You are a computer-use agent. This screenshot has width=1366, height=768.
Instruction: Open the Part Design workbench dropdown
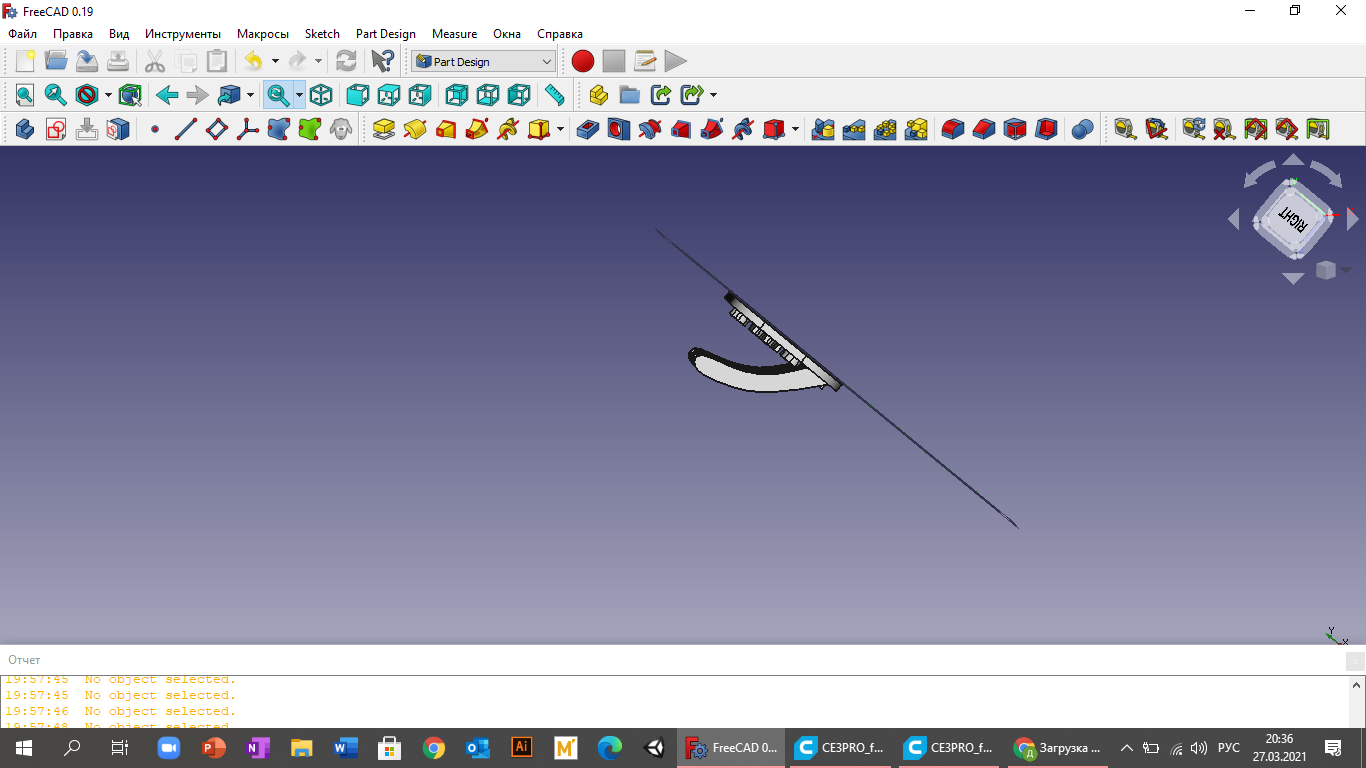pyautogui.click(x=484, y=61)
